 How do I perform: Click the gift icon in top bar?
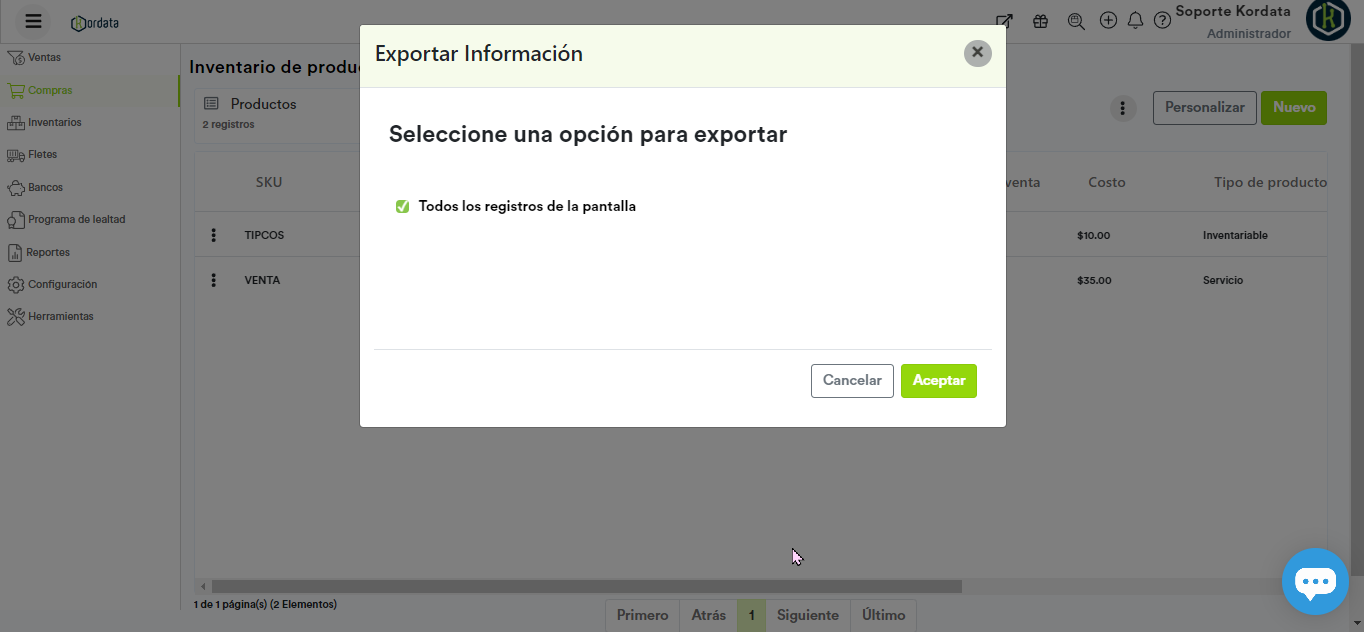[1040, 21]
